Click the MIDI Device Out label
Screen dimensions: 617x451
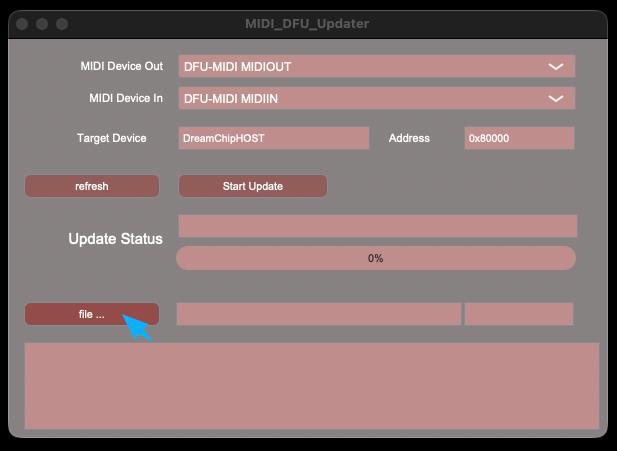121,67
